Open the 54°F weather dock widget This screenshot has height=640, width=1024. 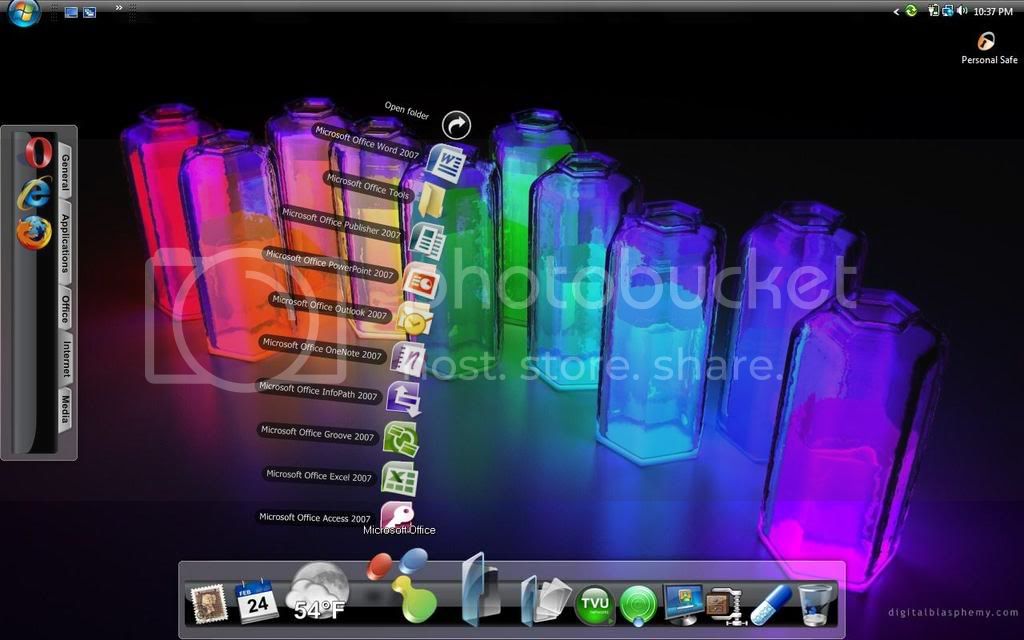click(318, 593)
